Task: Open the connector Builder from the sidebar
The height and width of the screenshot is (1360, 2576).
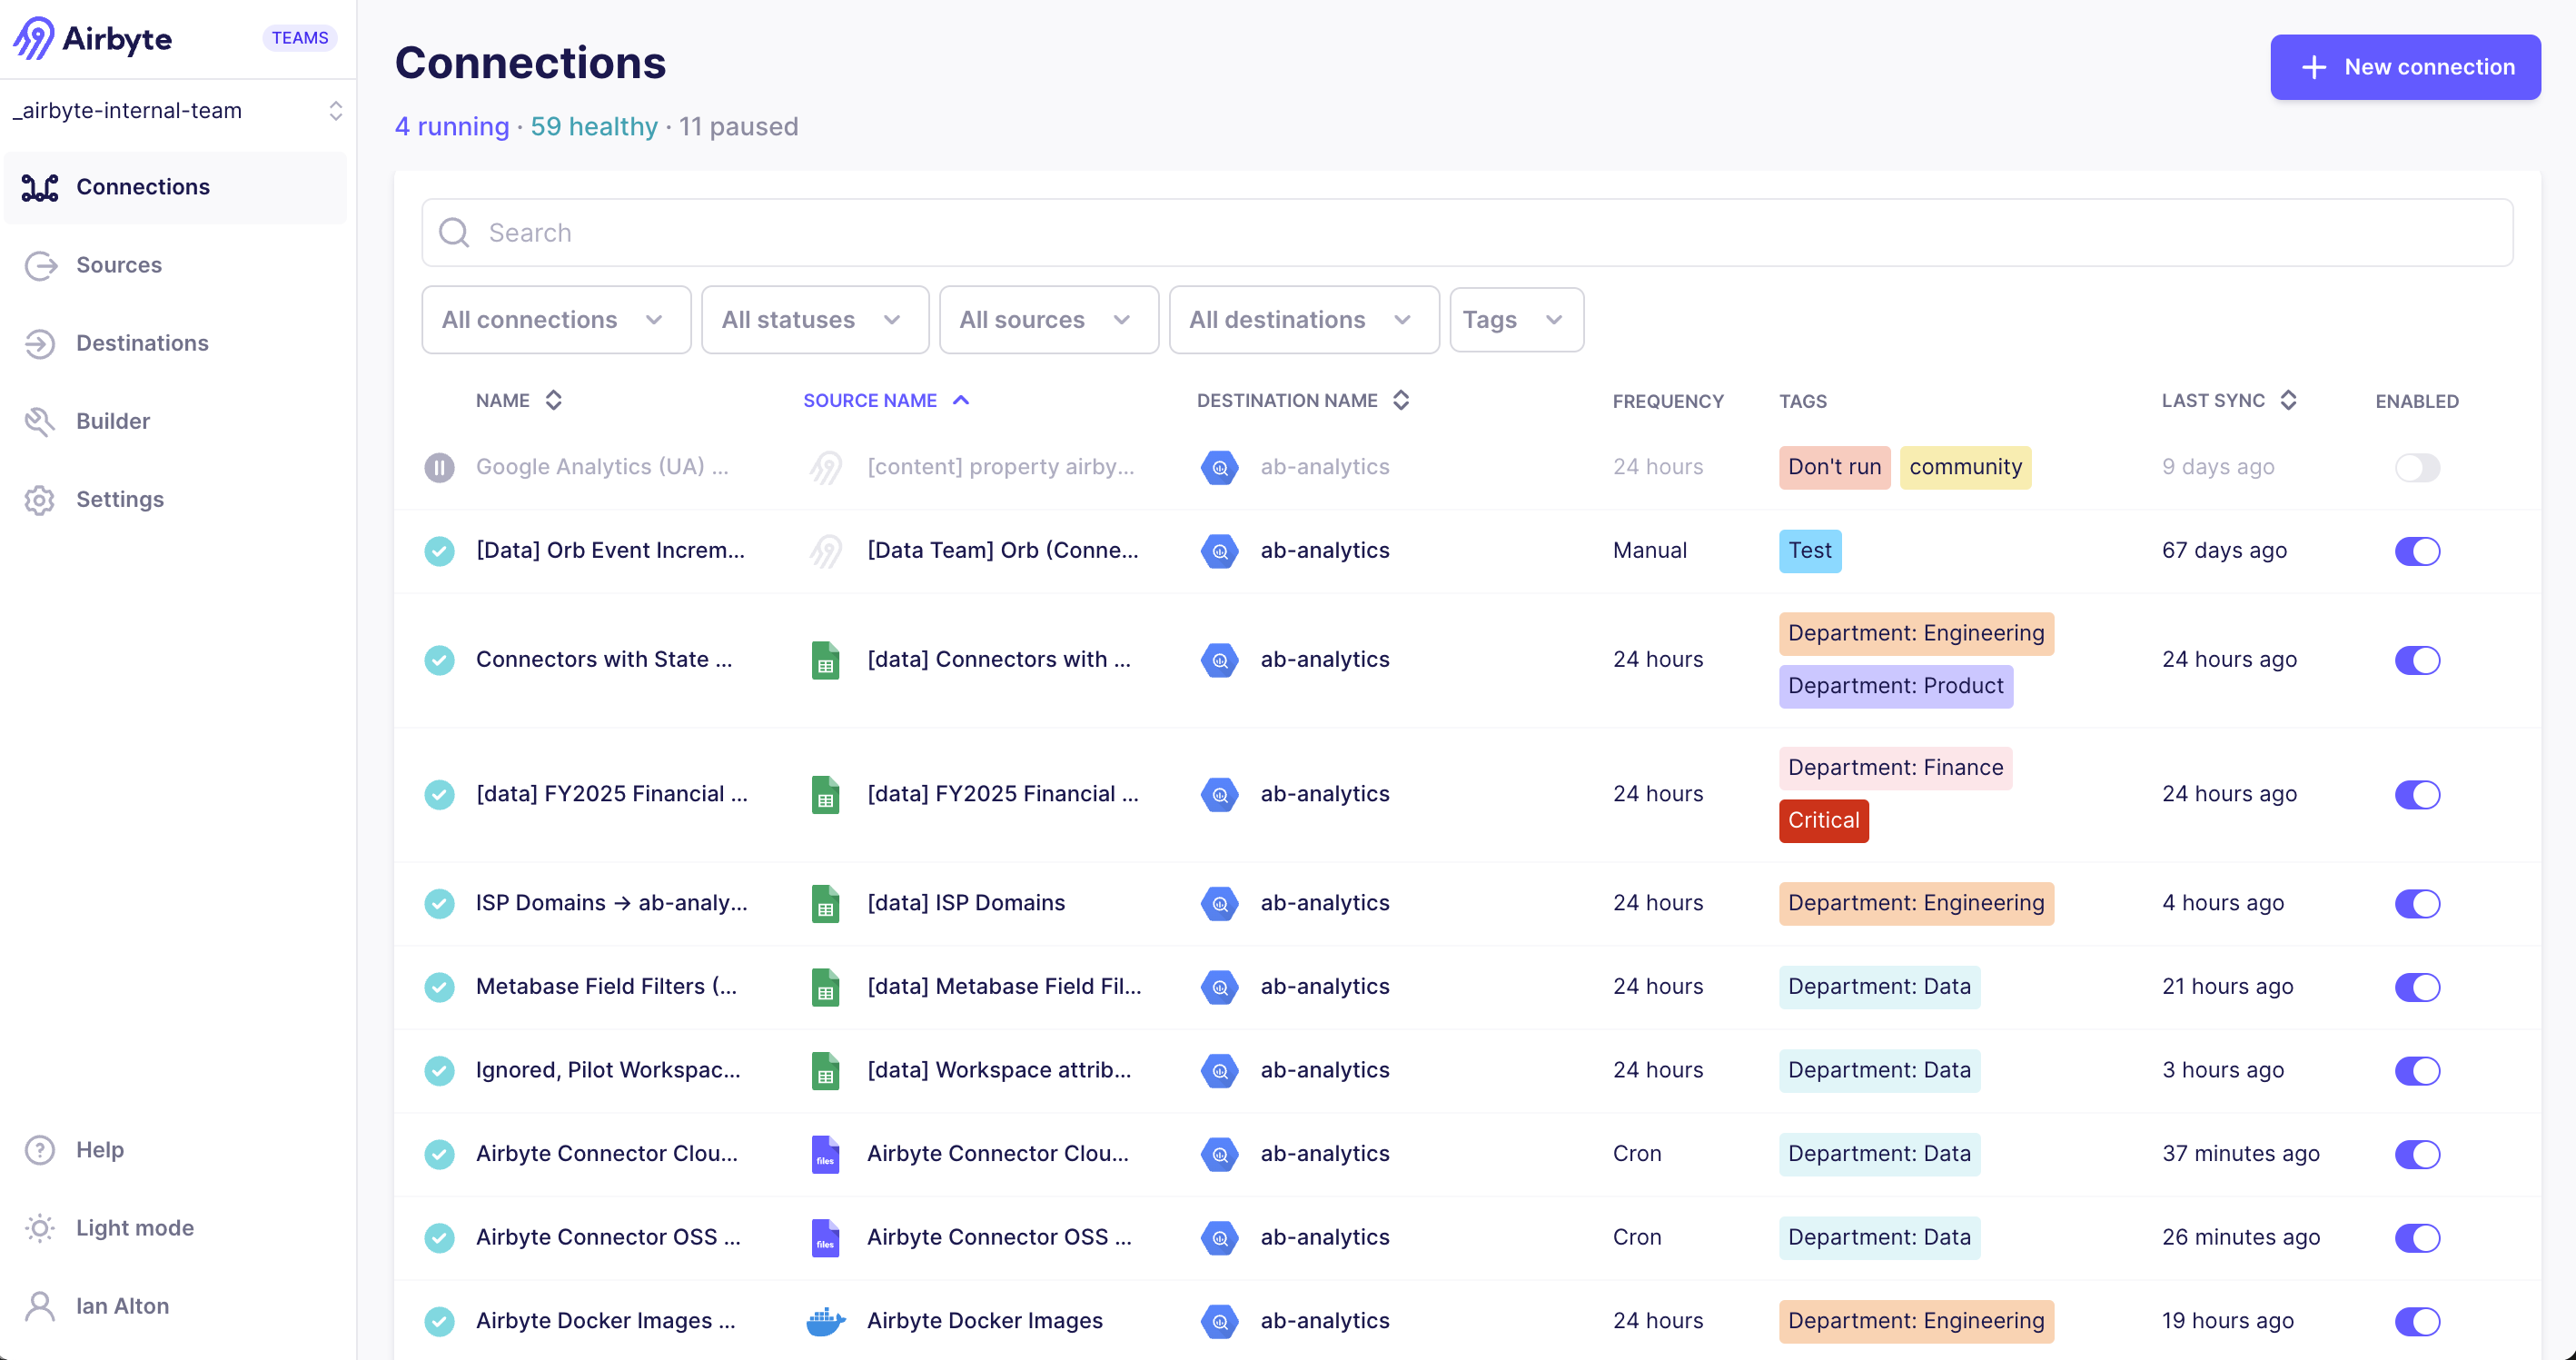Action: pos(113,421)
